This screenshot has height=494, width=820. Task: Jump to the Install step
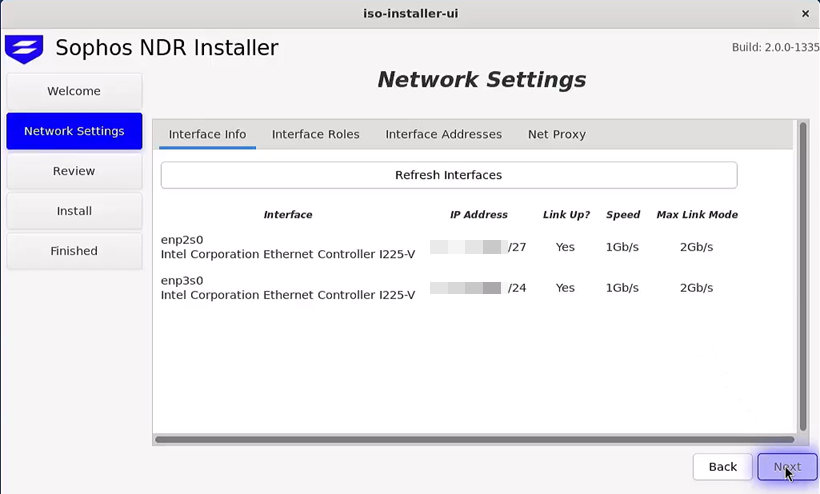(x=74, y=211)
